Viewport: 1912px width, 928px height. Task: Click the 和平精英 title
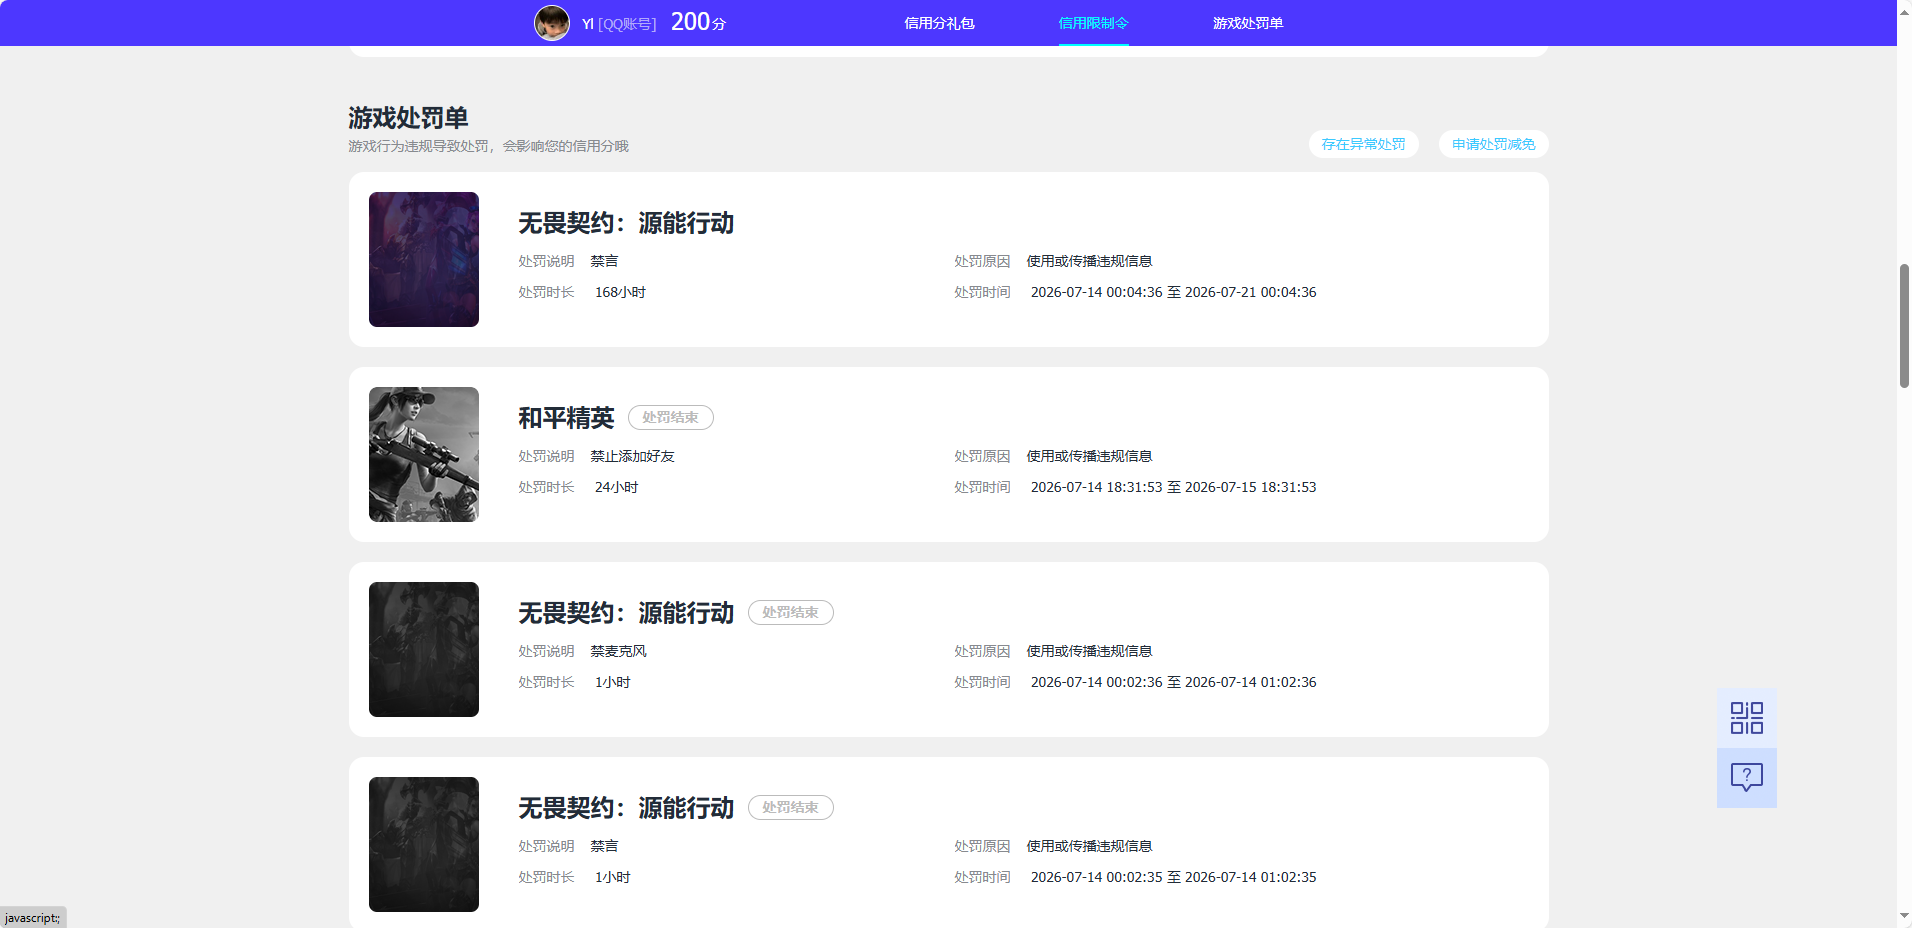coord(566,418)
